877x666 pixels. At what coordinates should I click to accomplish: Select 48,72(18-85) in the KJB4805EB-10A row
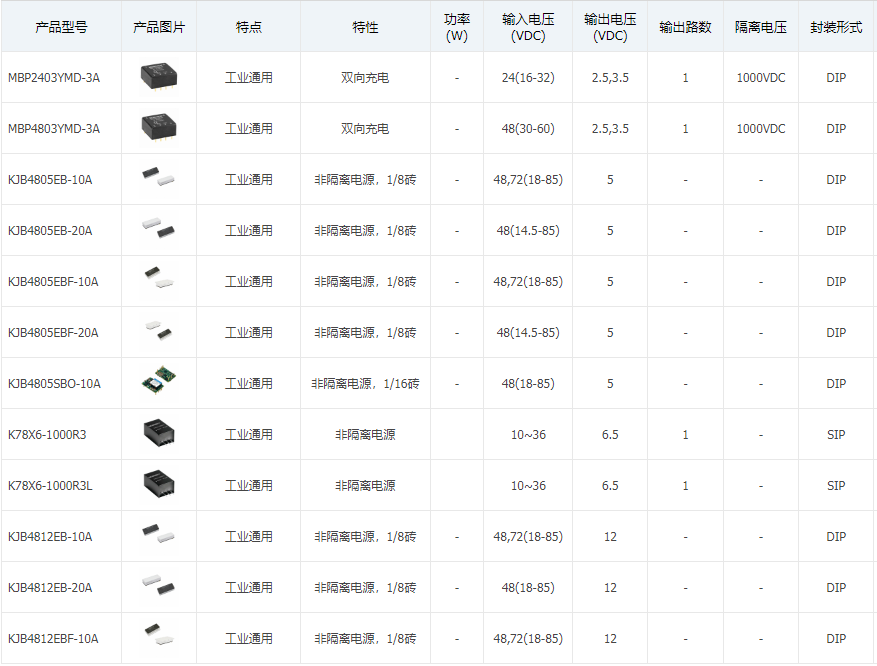click(528, 180)
